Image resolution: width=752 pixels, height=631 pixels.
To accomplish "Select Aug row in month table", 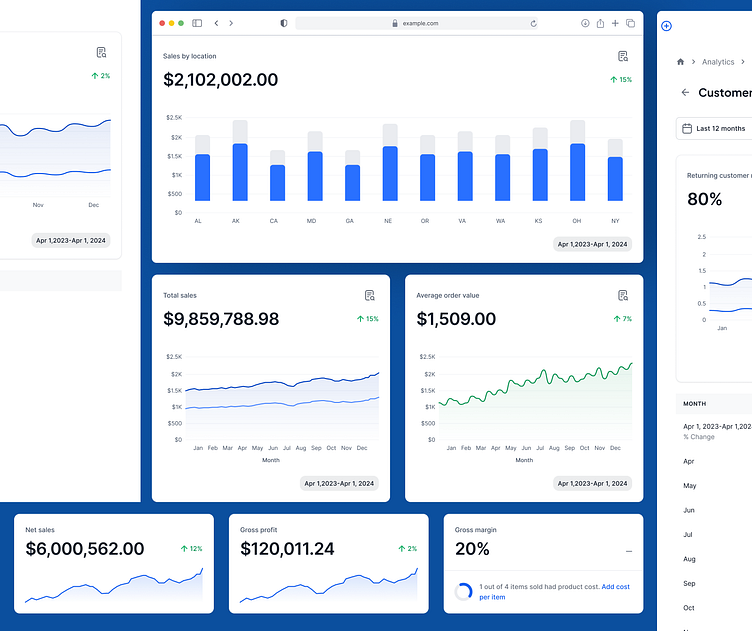I will (689, 559).
